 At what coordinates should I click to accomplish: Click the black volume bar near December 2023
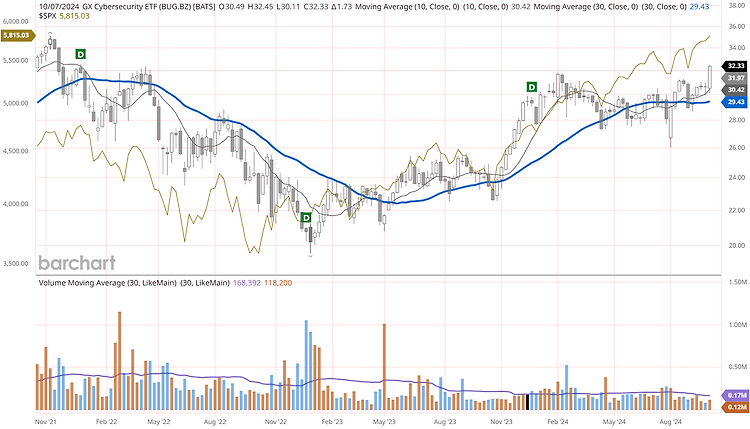[528, 402]
